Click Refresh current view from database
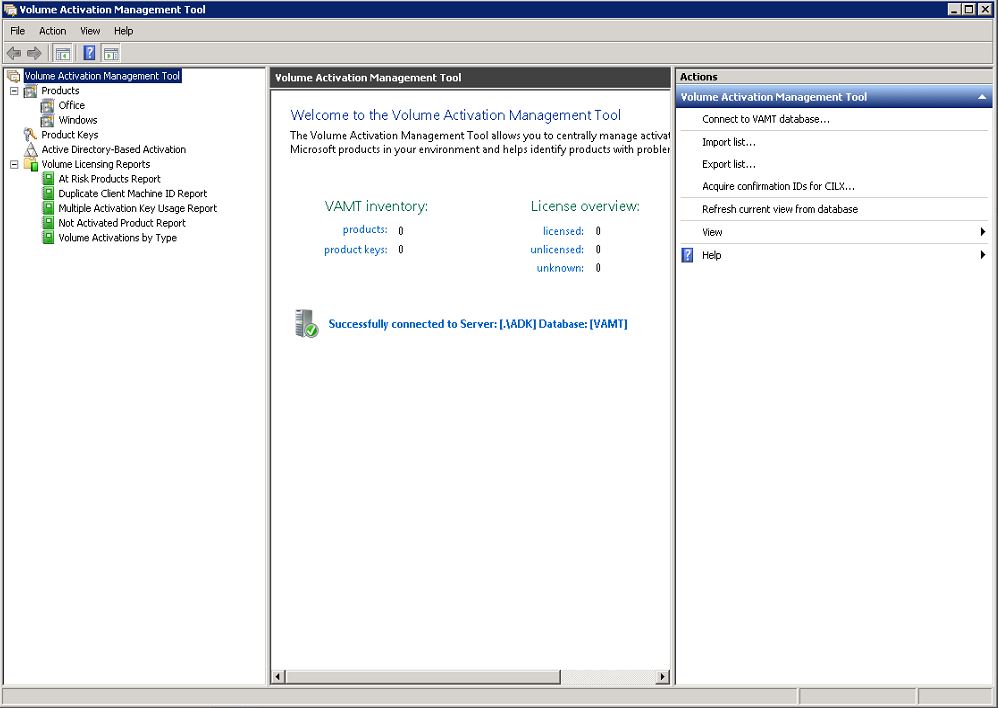 (x=779, y=209)
